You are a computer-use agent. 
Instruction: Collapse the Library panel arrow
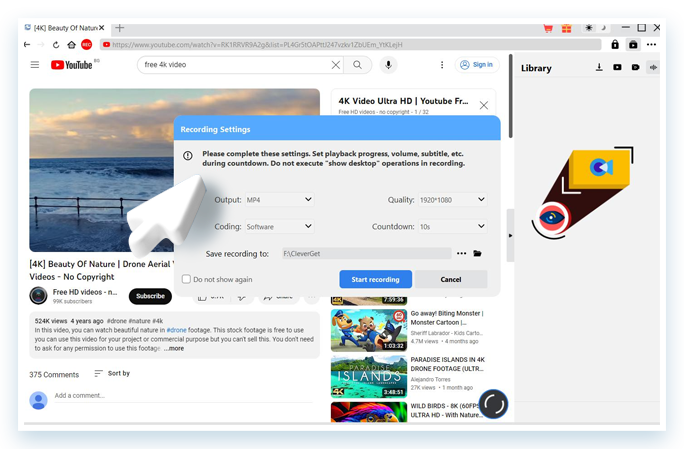point(510,236)
